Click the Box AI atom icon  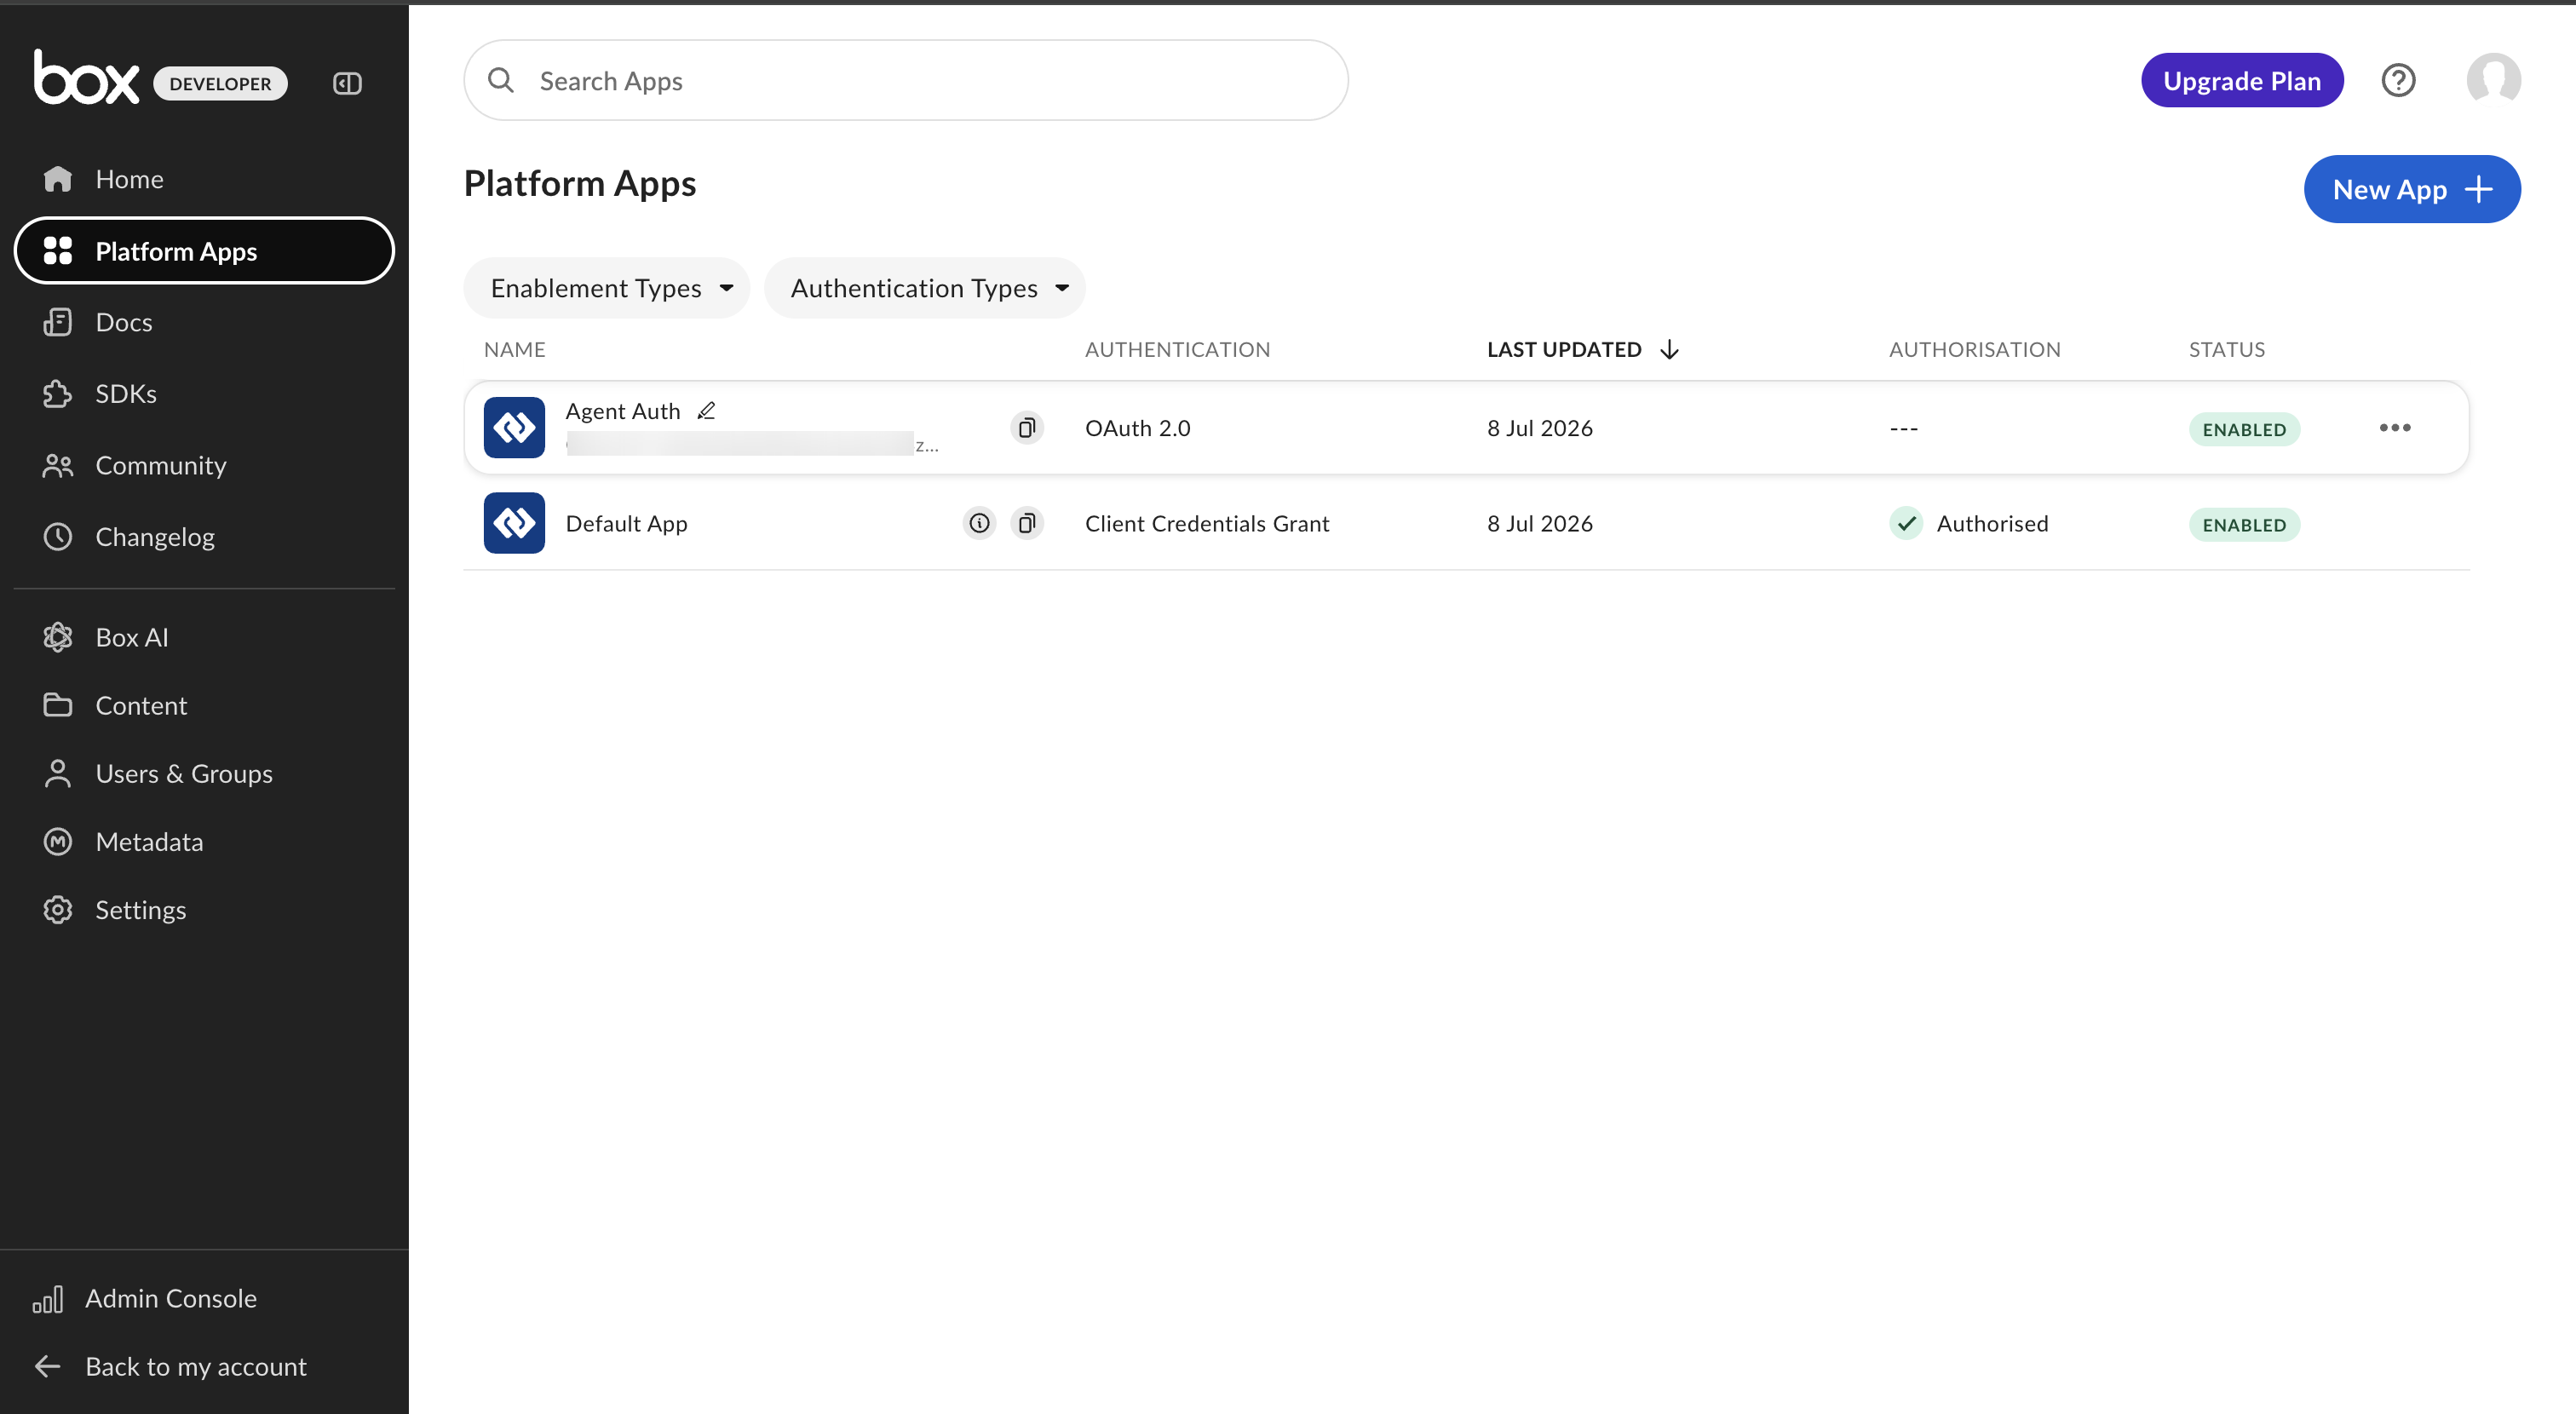[57, 637]
